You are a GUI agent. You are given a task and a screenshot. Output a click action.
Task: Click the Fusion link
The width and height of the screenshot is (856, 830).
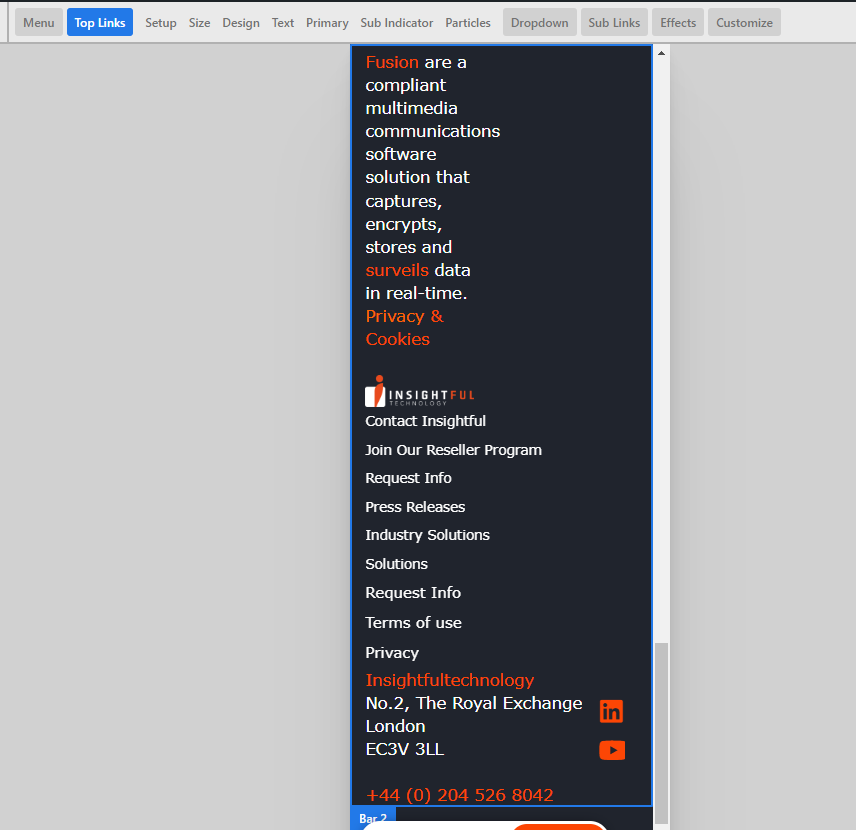tap(392, 62)
